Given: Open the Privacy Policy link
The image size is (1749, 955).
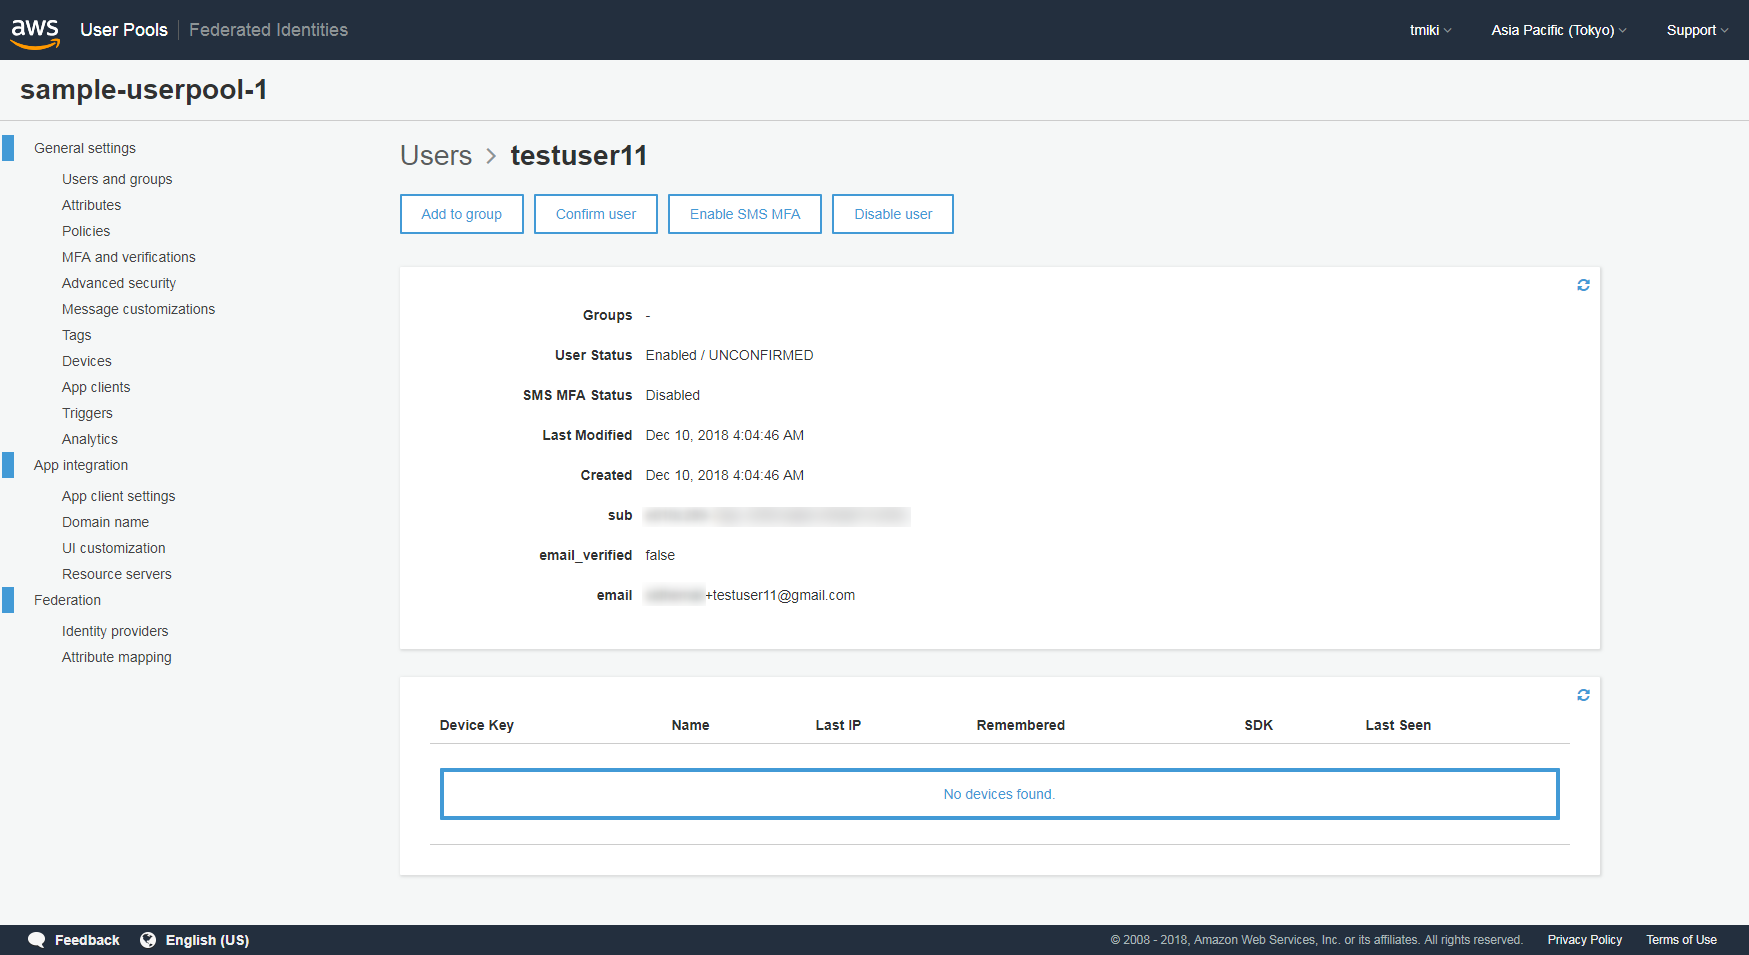Looking at the screenshot, I should click(x=1584, y=940).
